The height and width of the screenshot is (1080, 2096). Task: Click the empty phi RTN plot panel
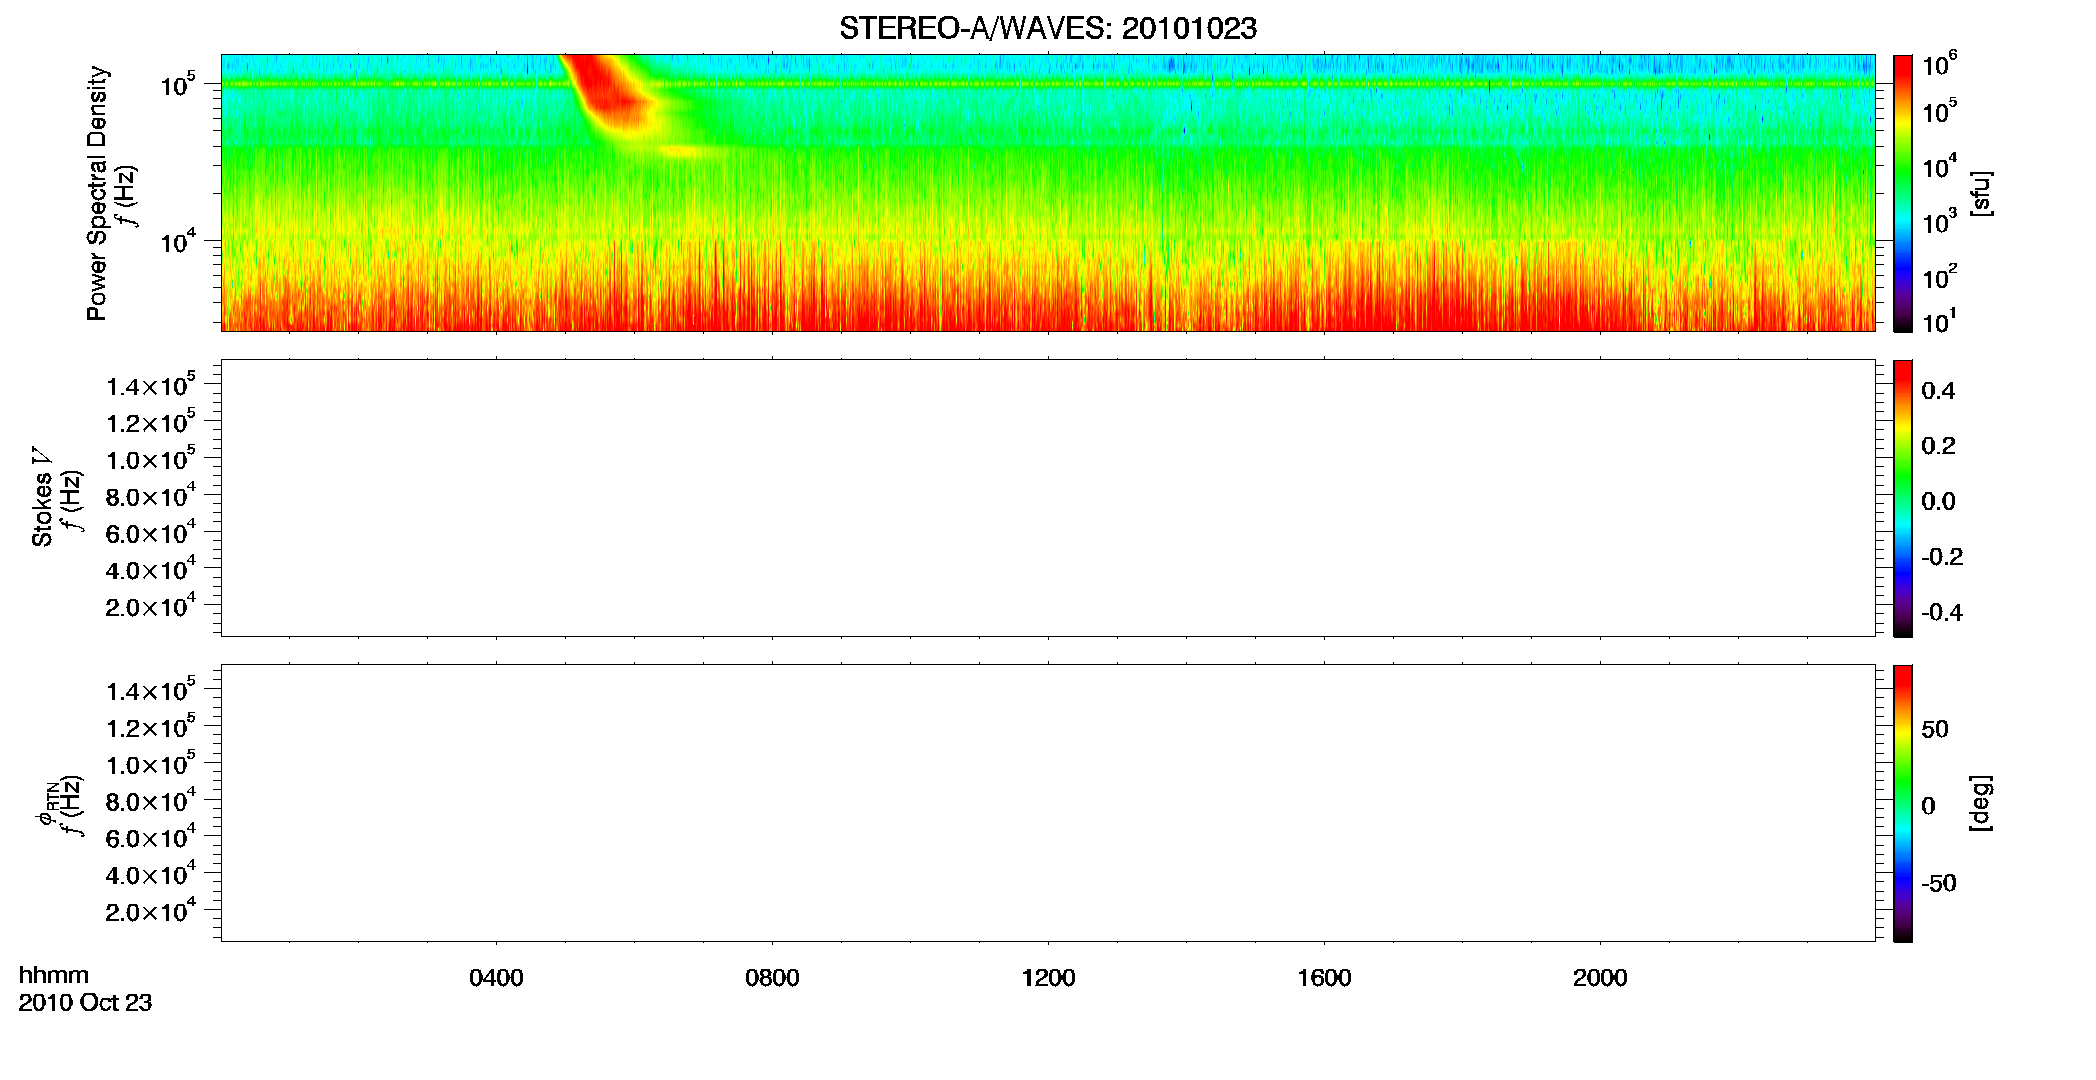tap(1048, 803)
